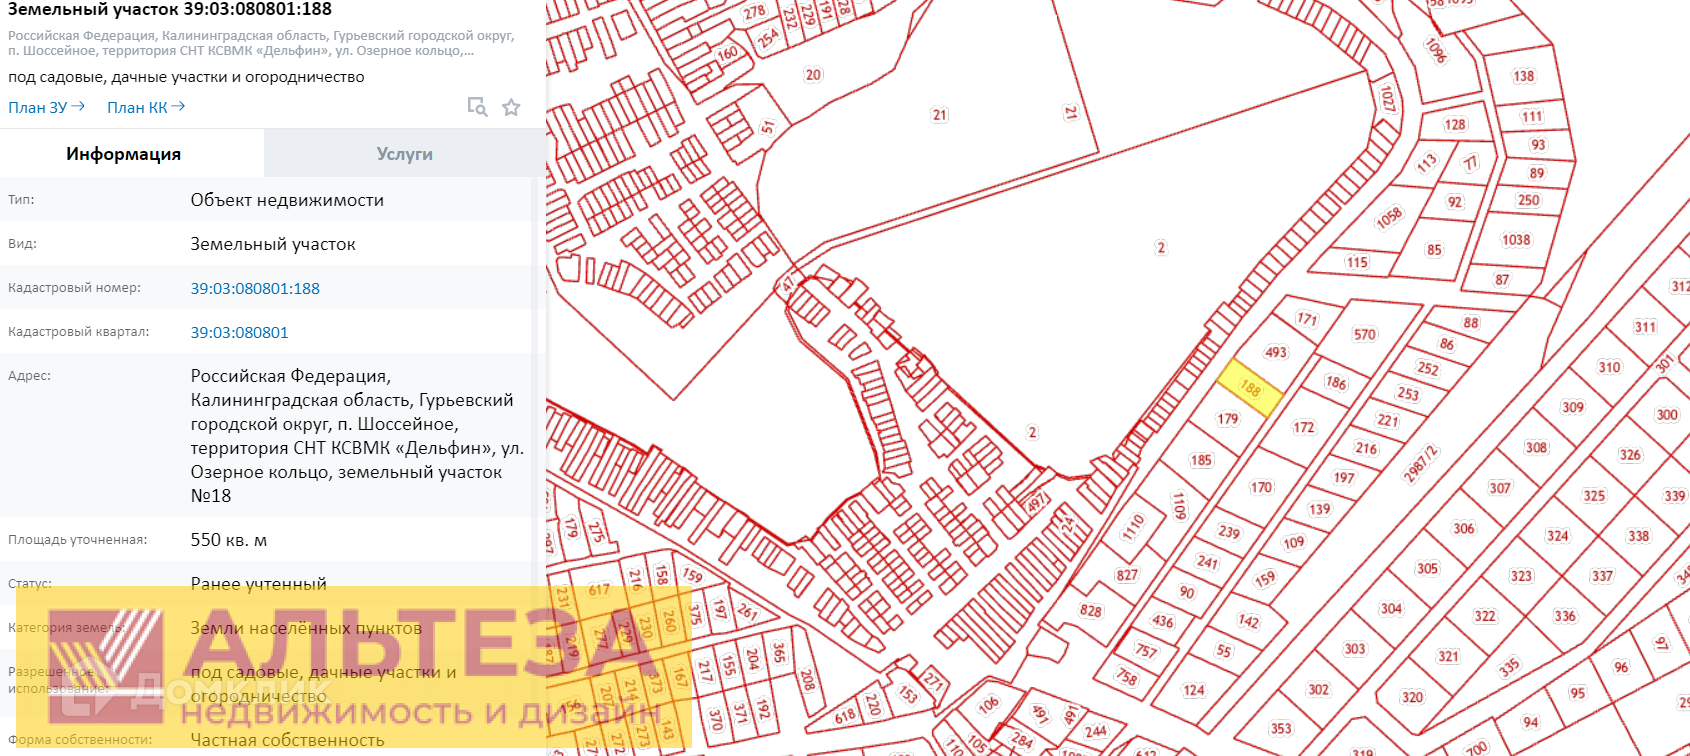Click the status value 'Ранее учтенный'
Image resolution: width=1690 pixels, height=756 pixels.
tap(259, 584)
